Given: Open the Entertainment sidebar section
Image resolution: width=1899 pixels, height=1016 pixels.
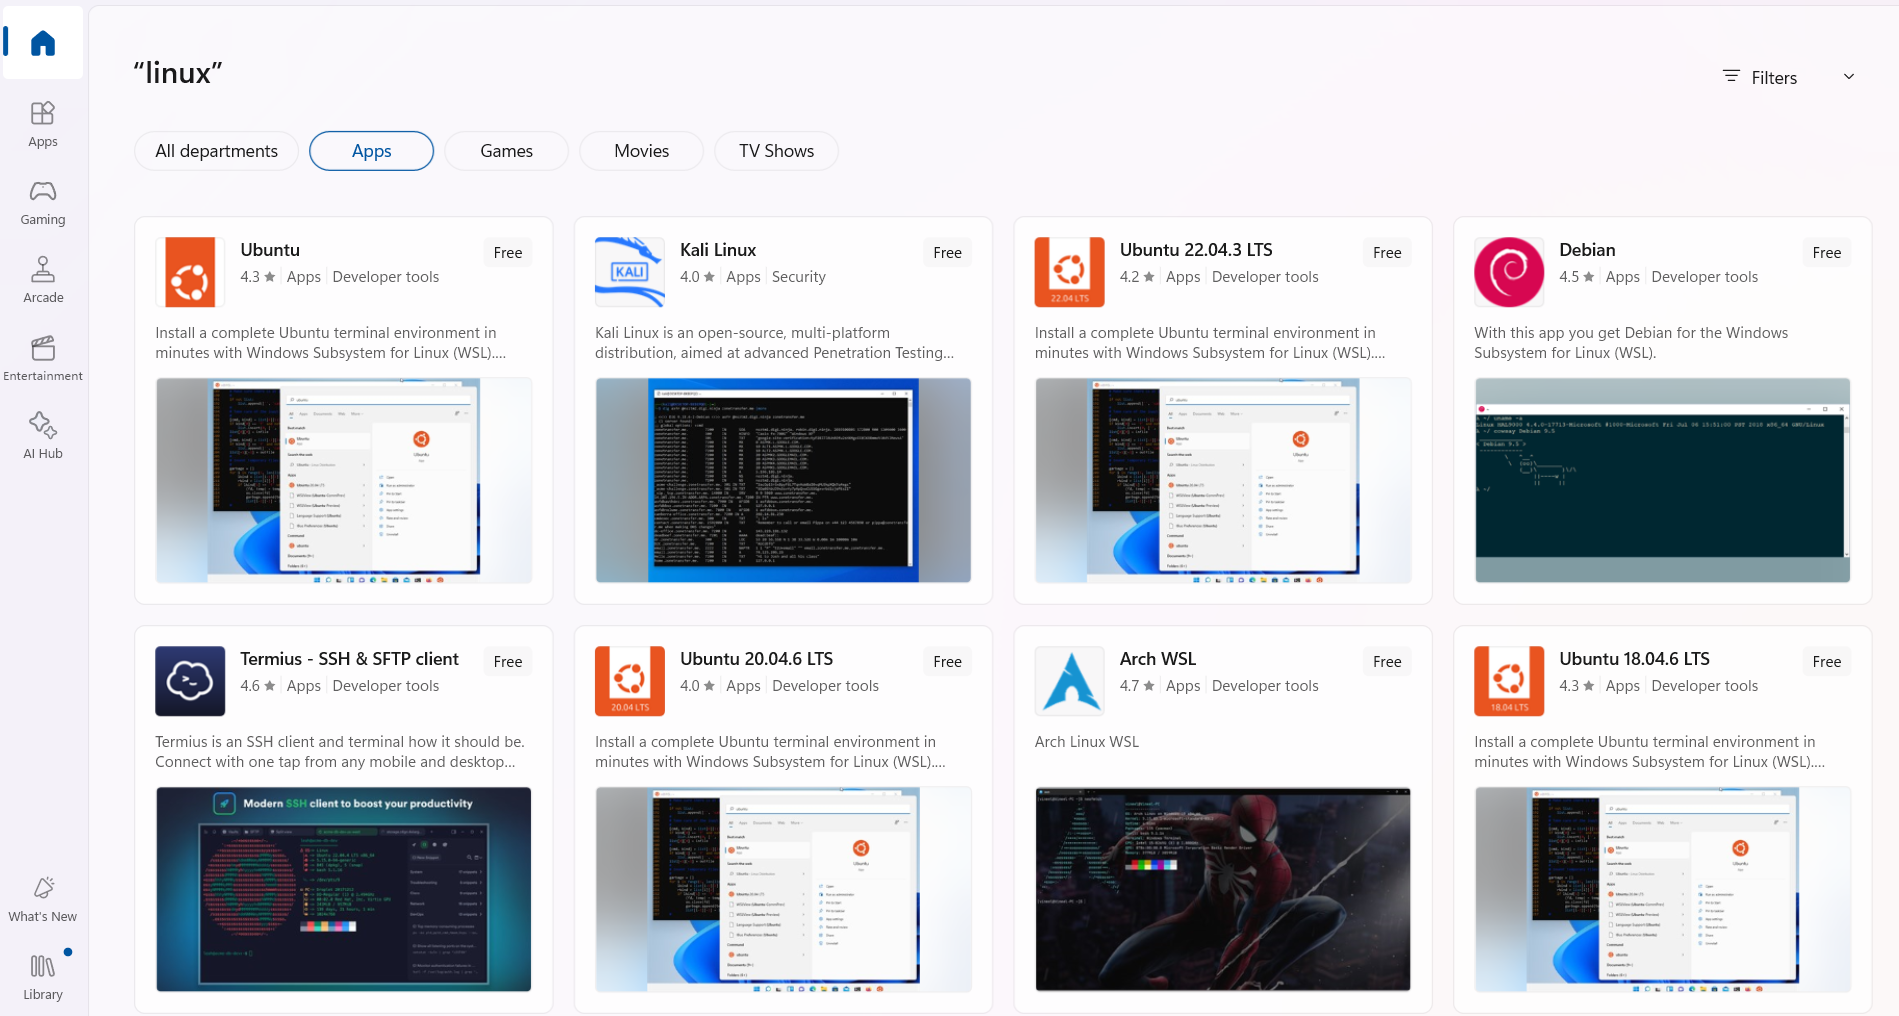Looking at the screenshot, I should 43,358.
